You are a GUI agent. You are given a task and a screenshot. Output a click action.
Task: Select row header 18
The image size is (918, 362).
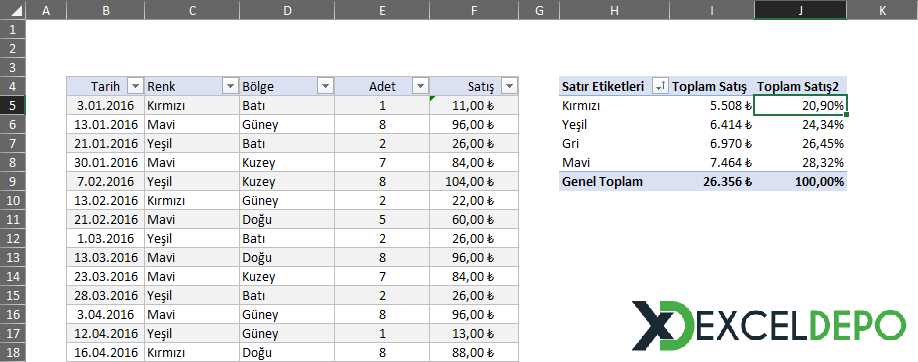(x=13, y=353)
